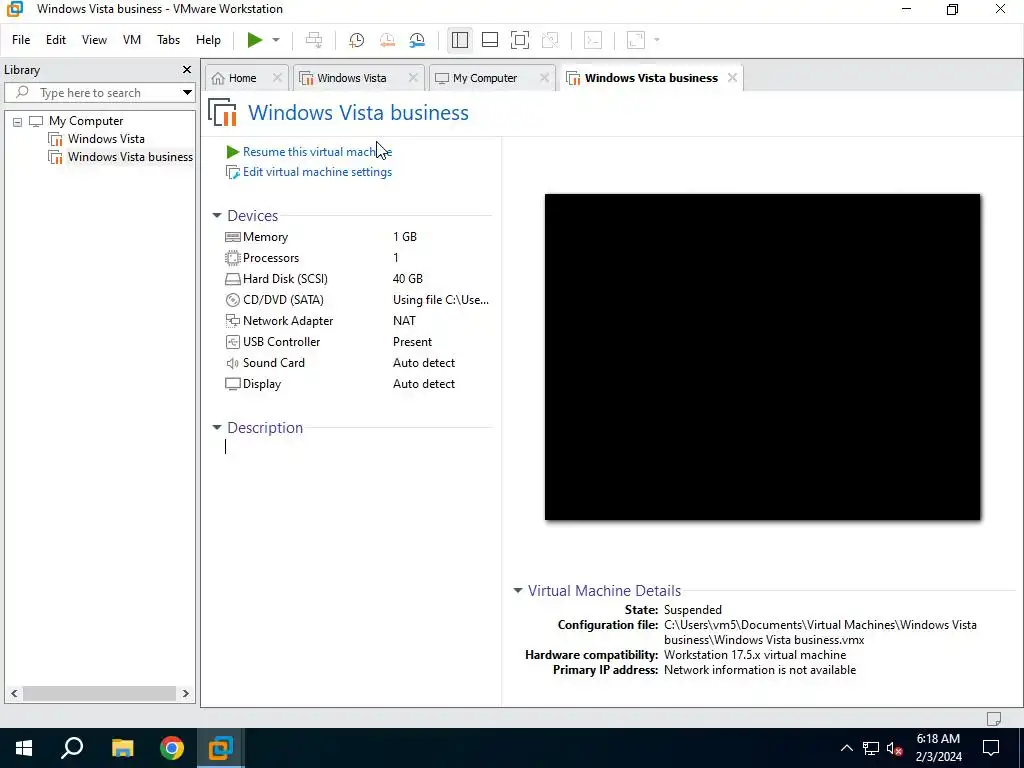This screenshot has height=768, width=1024.
Task: Click the USB Controller device icon
Action: pyautogui.click(x=232, y=342)
